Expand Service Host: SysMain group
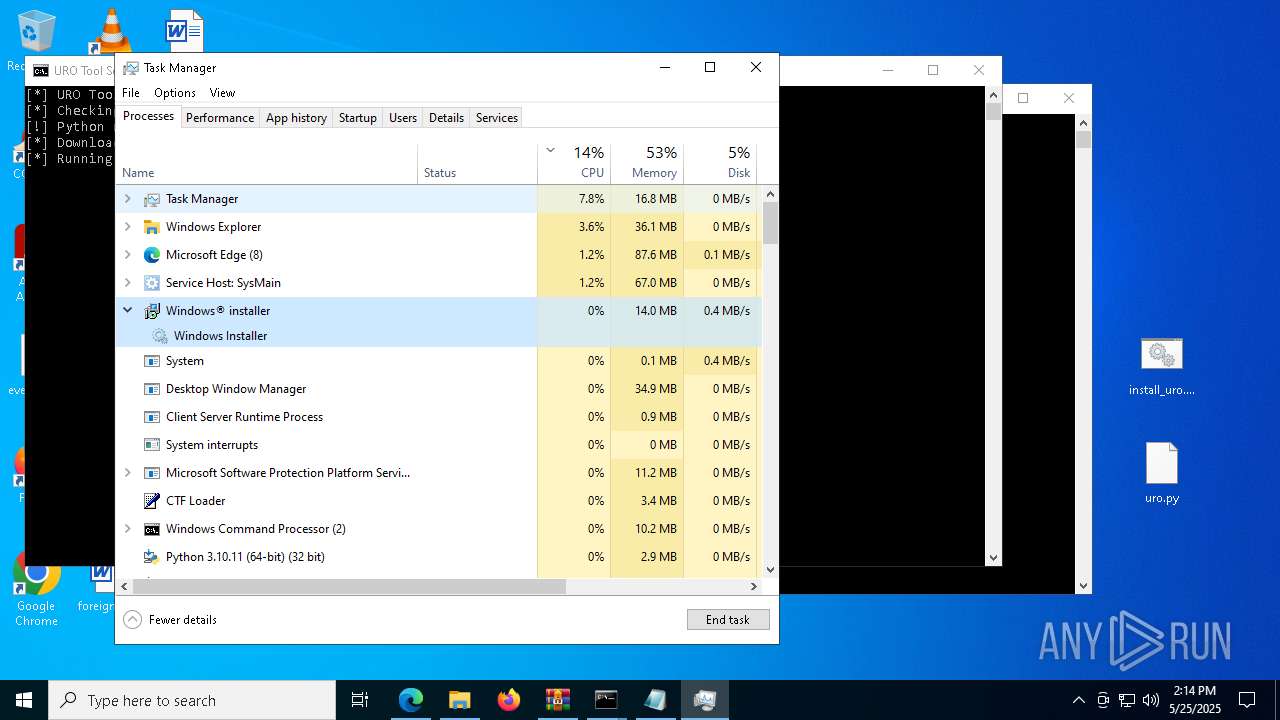This screenshot has width=1280, height=720. pyautogui.click(x=127, y=283)
